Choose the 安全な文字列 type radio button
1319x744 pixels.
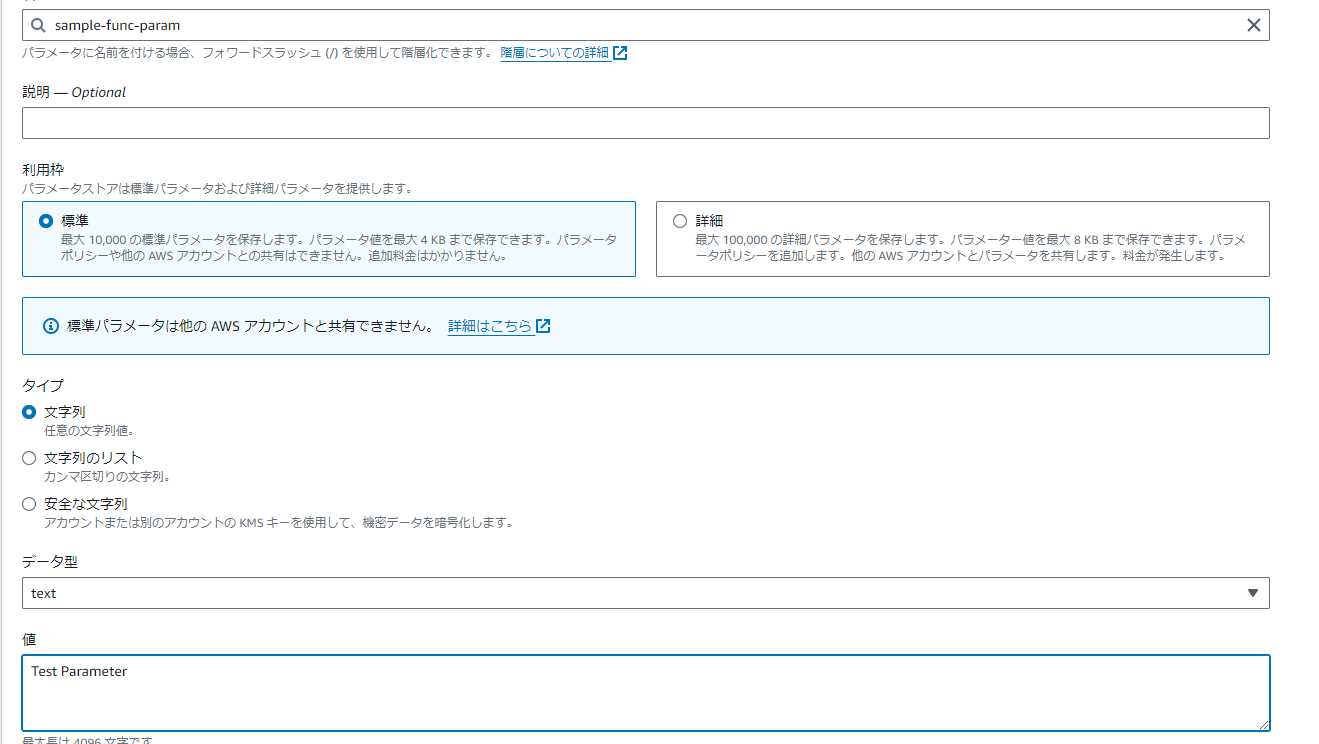coord(29,504)
